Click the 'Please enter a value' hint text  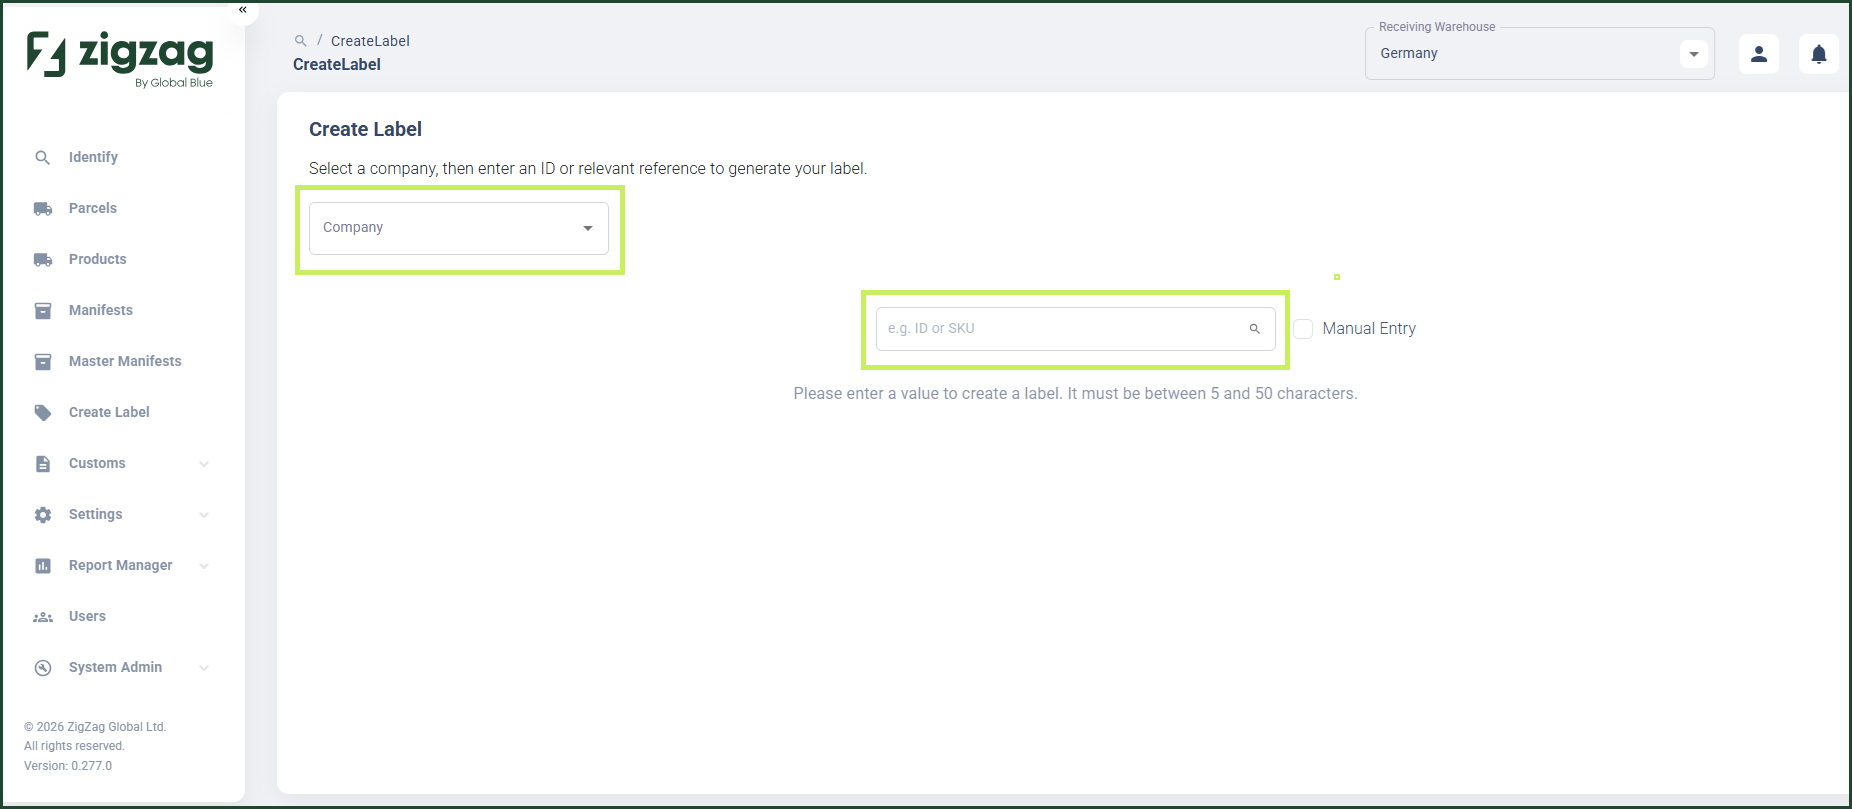(x=1076, y=394)
